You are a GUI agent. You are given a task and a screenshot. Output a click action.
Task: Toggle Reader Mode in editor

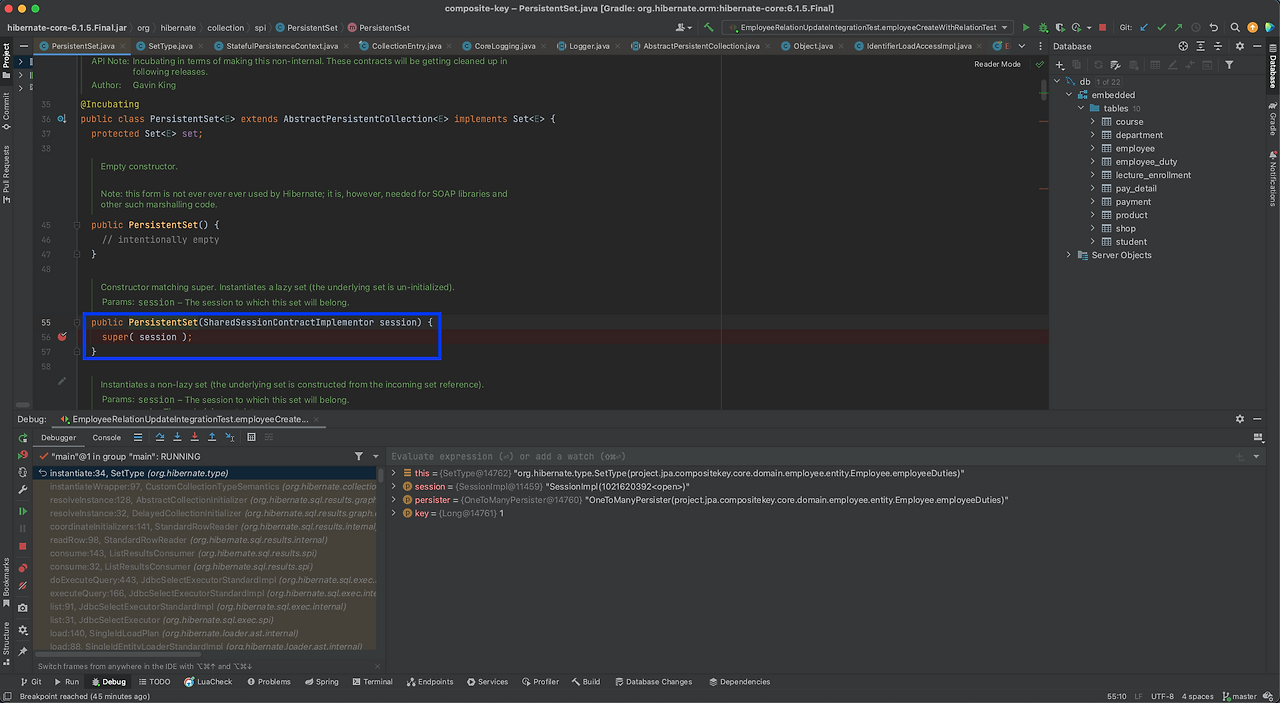coord(997,64)
